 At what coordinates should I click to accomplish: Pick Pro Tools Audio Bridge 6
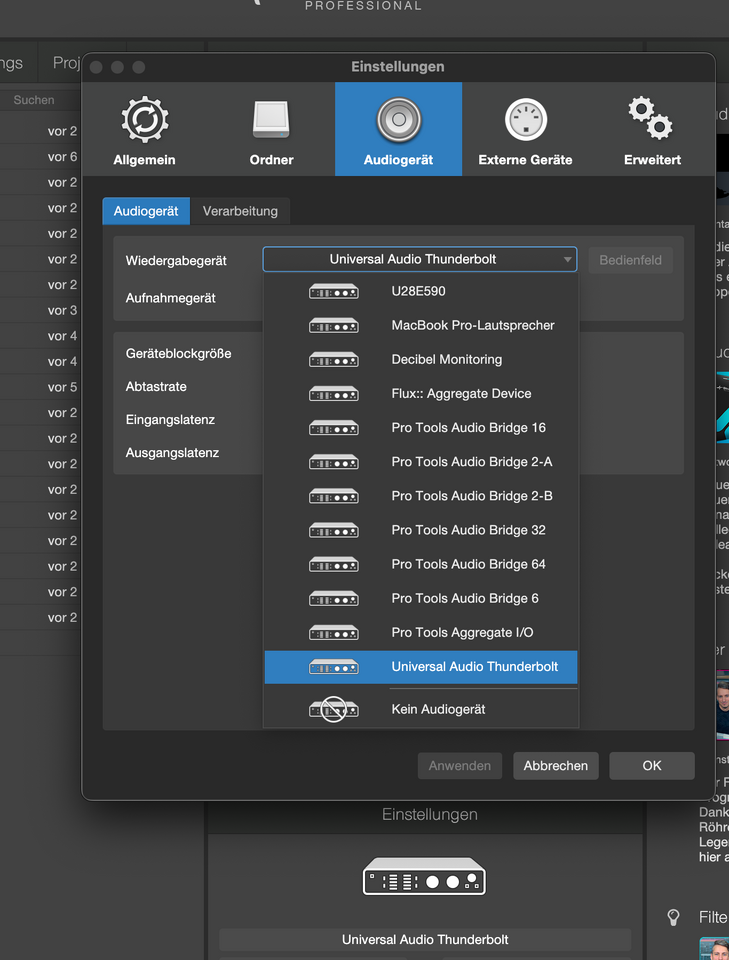[x=421, y=599]
